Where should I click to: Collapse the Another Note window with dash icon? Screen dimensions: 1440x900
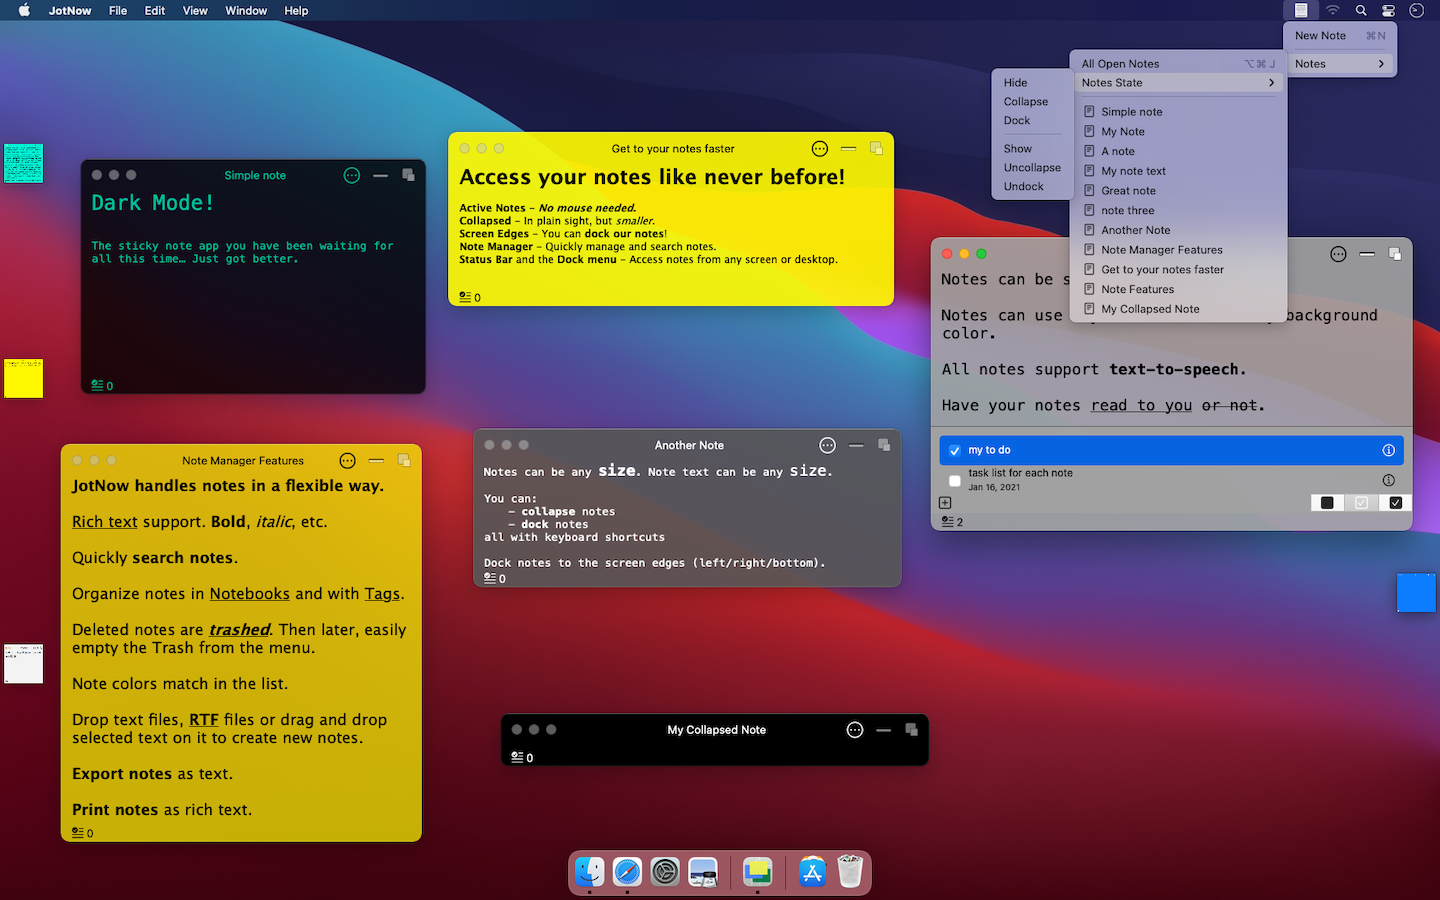tap(856, 445)
